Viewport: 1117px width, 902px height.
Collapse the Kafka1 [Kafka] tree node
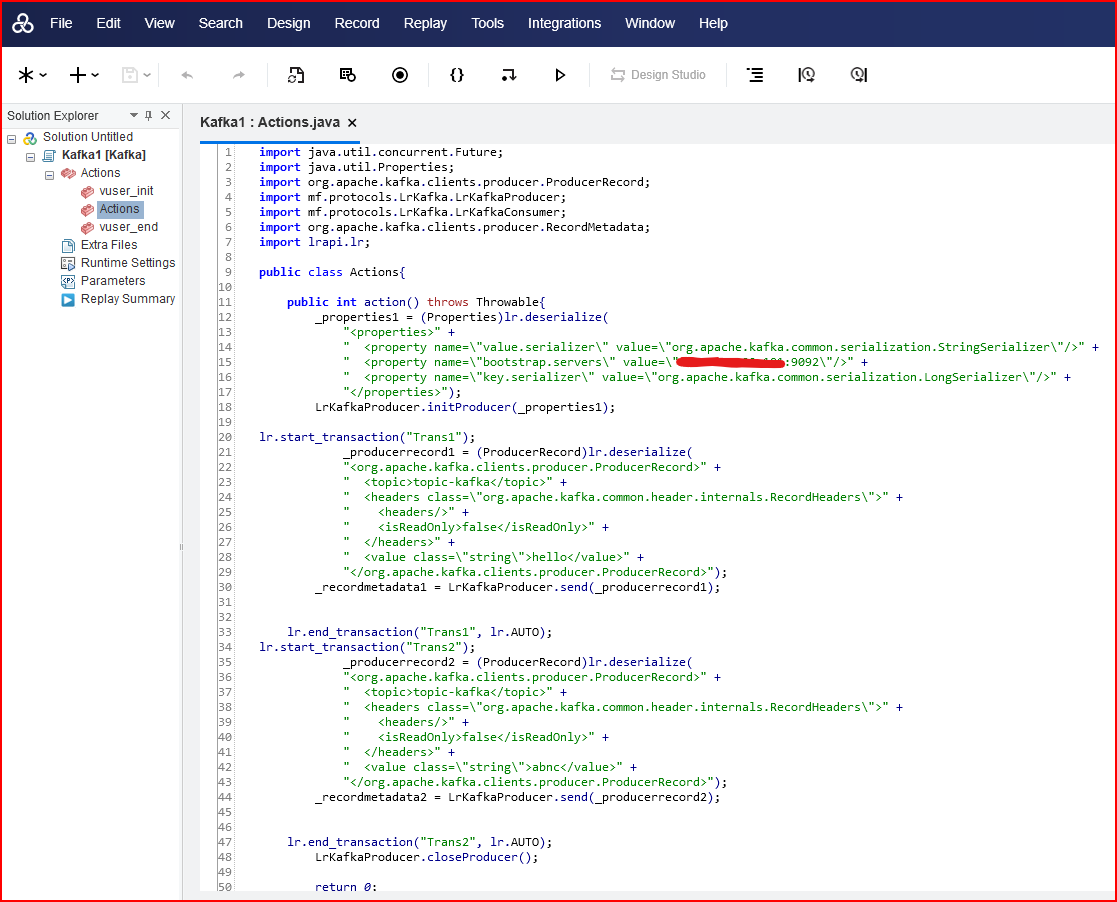(31, 156)
